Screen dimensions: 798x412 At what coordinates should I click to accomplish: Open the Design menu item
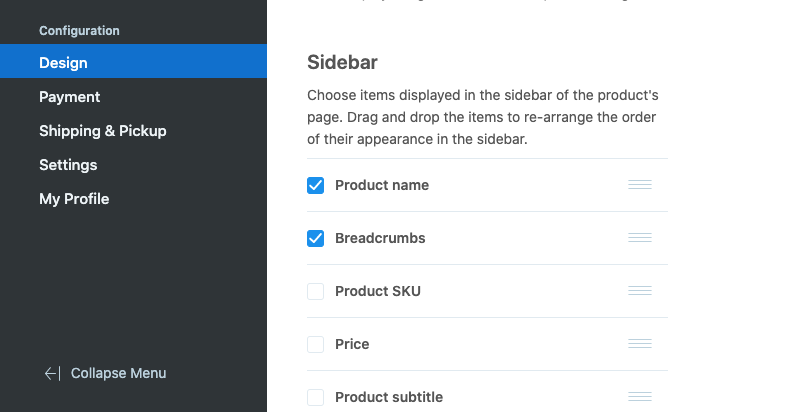(133, 61)
